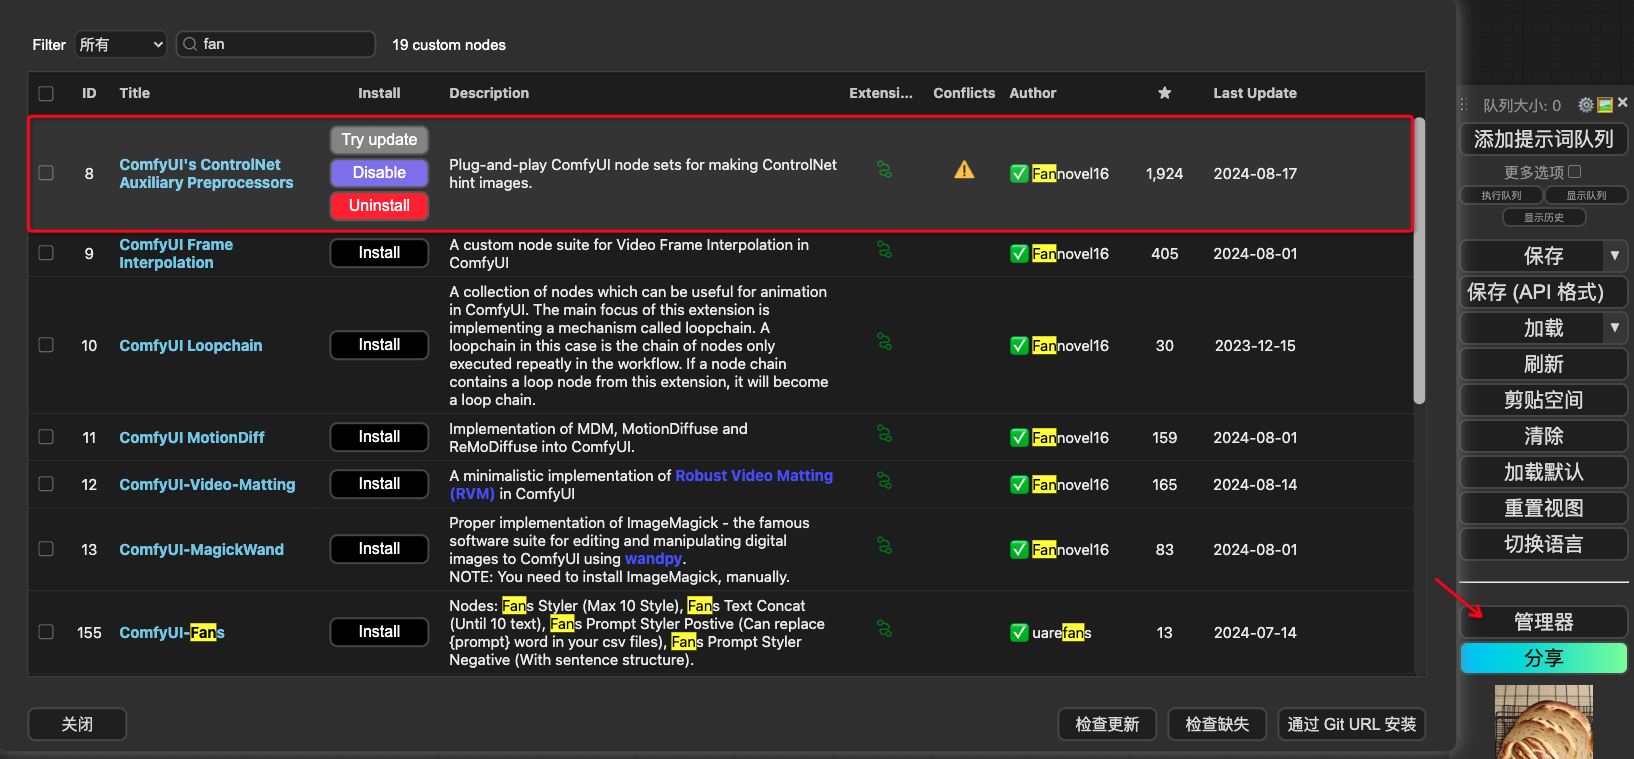Open extension link icon for ControlNet Auxiliary Preprocessors
The image size is (1634, 759).
[x=884, y=170]
